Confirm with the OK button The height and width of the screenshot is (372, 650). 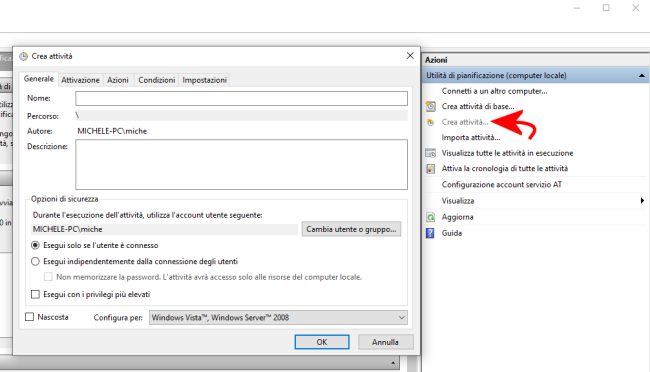coord(322,342)
